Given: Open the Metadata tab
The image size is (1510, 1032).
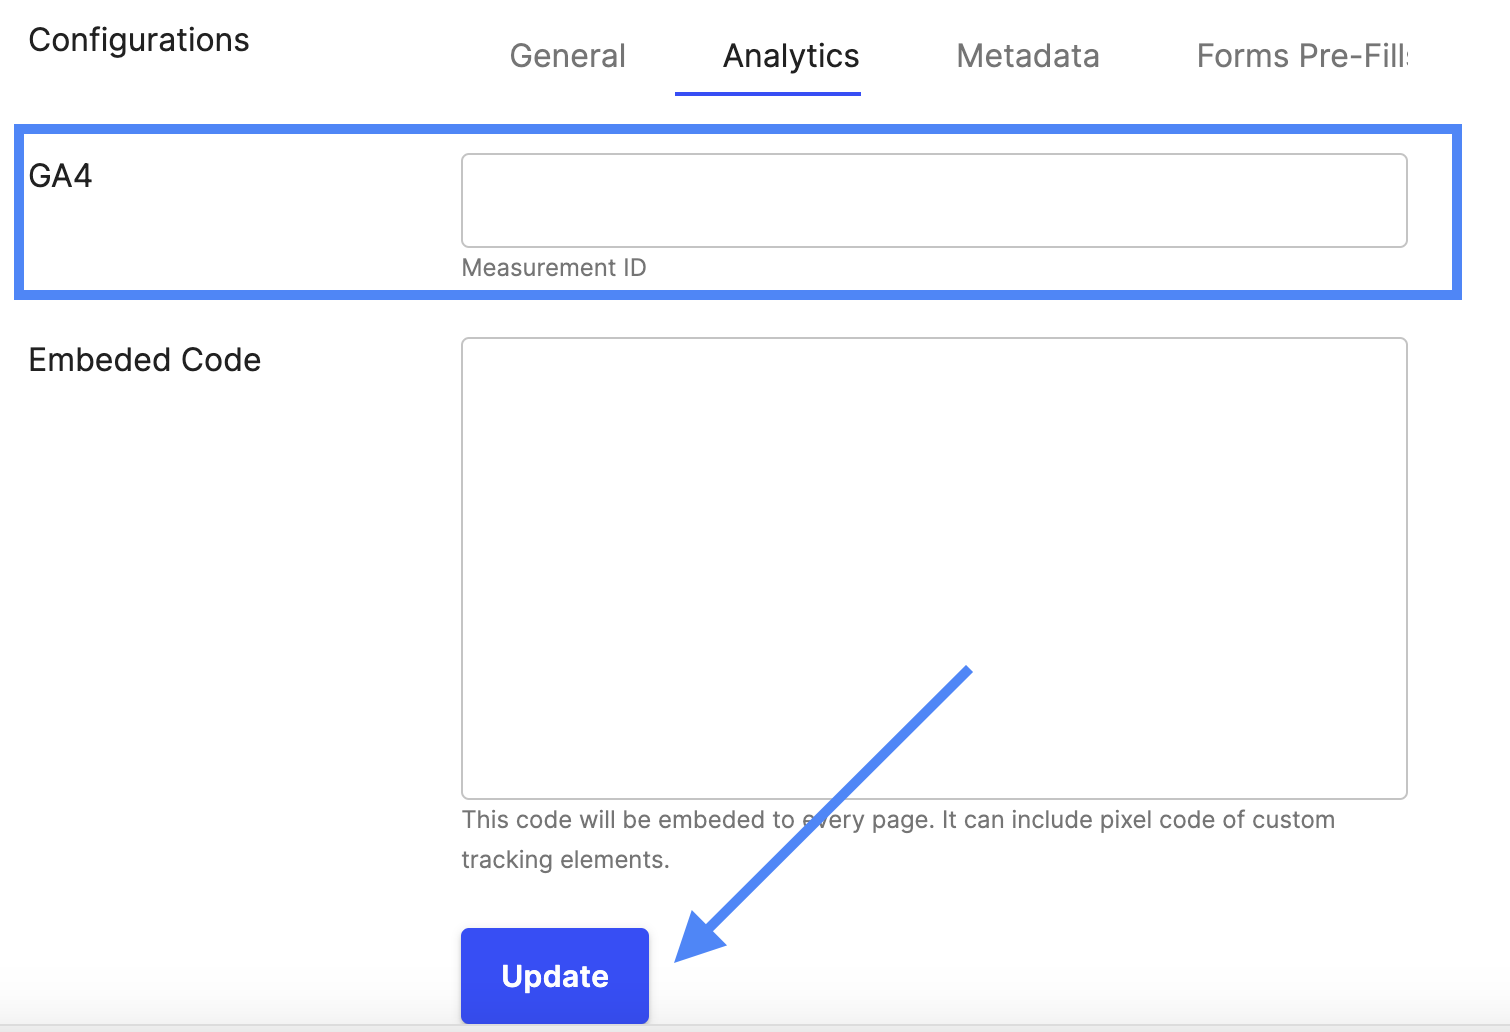Looking at the screenshot, I should (1027, 56).
